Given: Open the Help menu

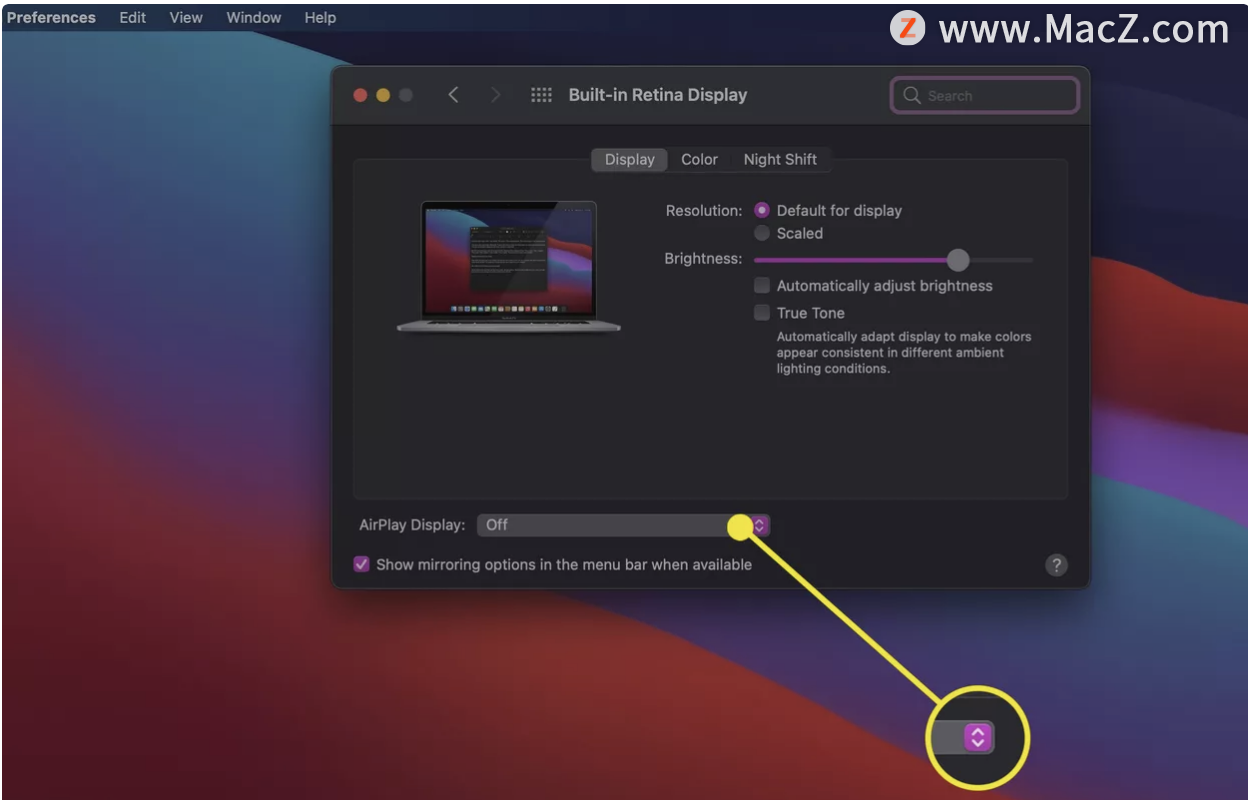Looking at the screenshot, I should pos(320,17).
